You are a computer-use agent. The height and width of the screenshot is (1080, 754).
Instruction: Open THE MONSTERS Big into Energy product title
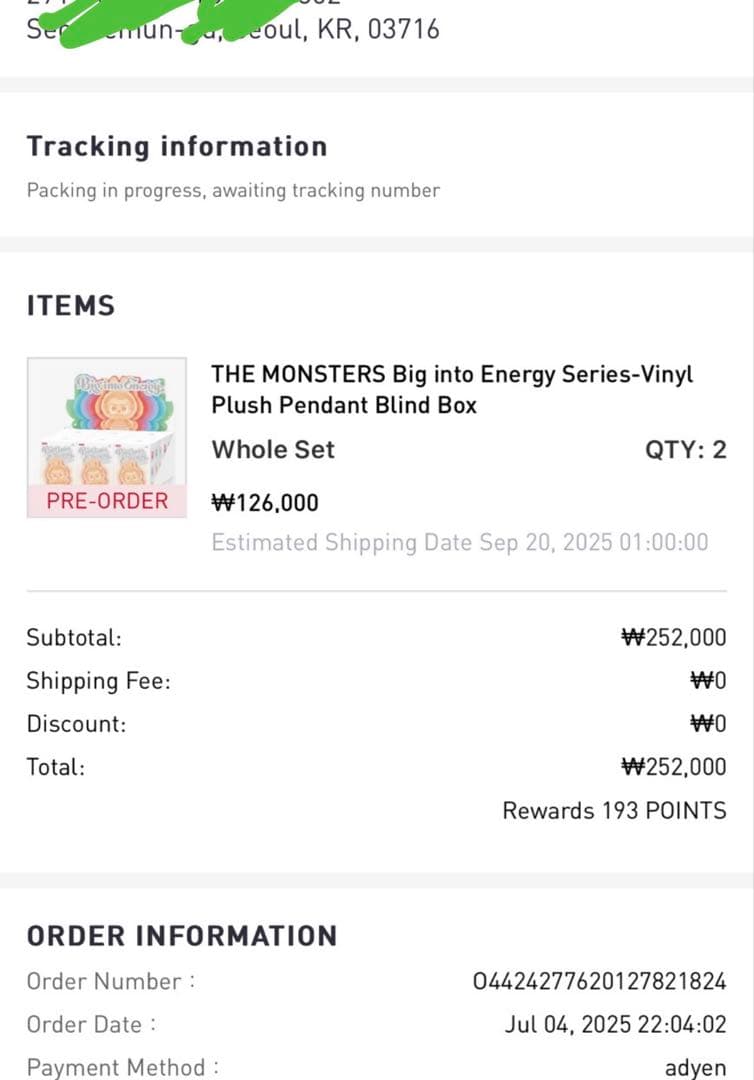pyautogui.click(x=451, y=389)
